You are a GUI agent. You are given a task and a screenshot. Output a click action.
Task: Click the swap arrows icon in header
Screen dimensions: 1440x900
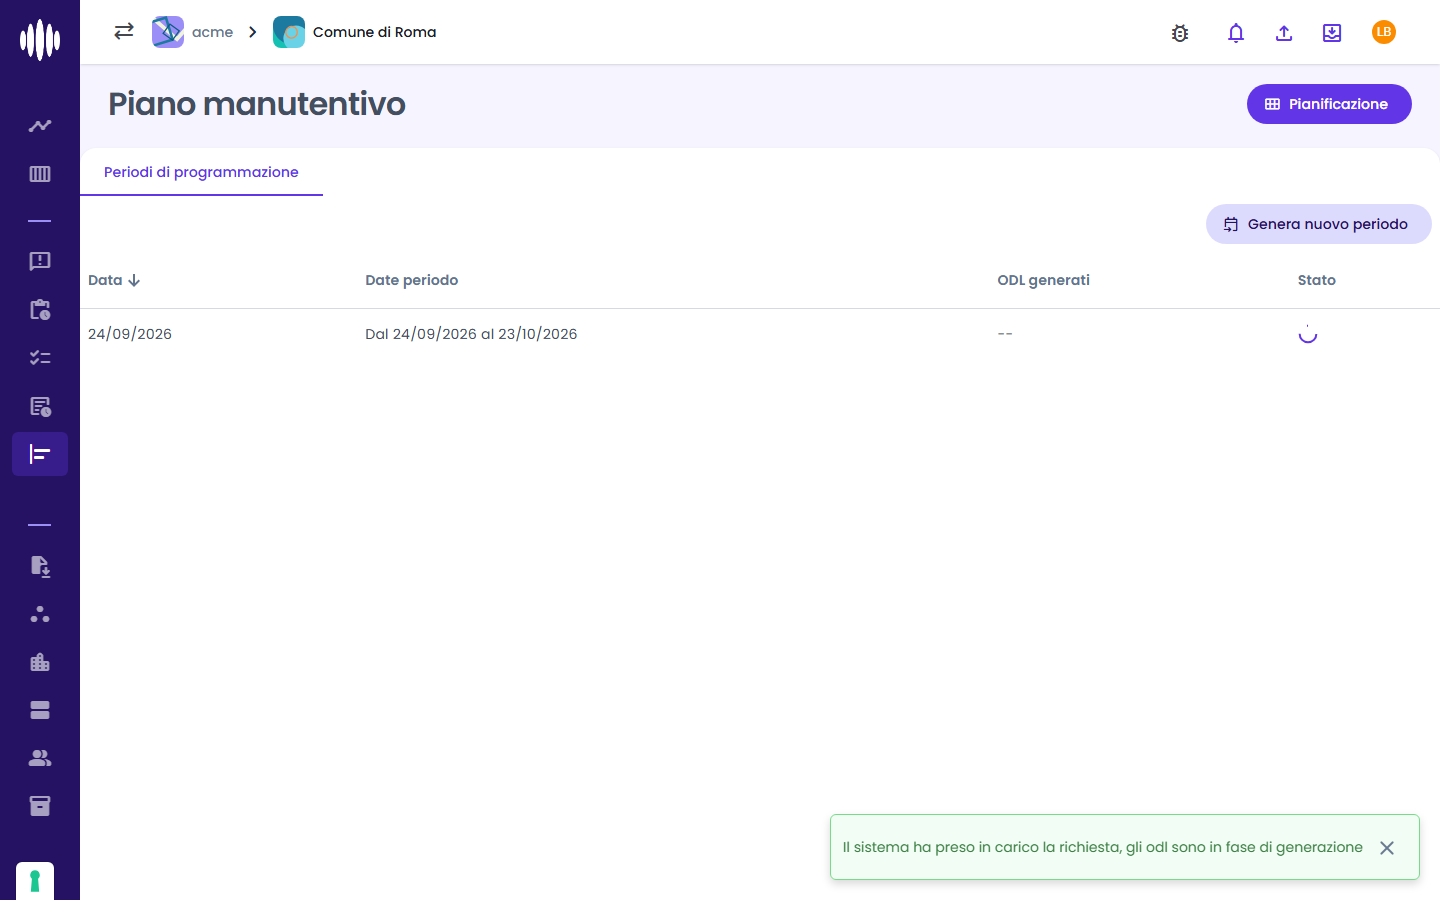pos(124,32)
